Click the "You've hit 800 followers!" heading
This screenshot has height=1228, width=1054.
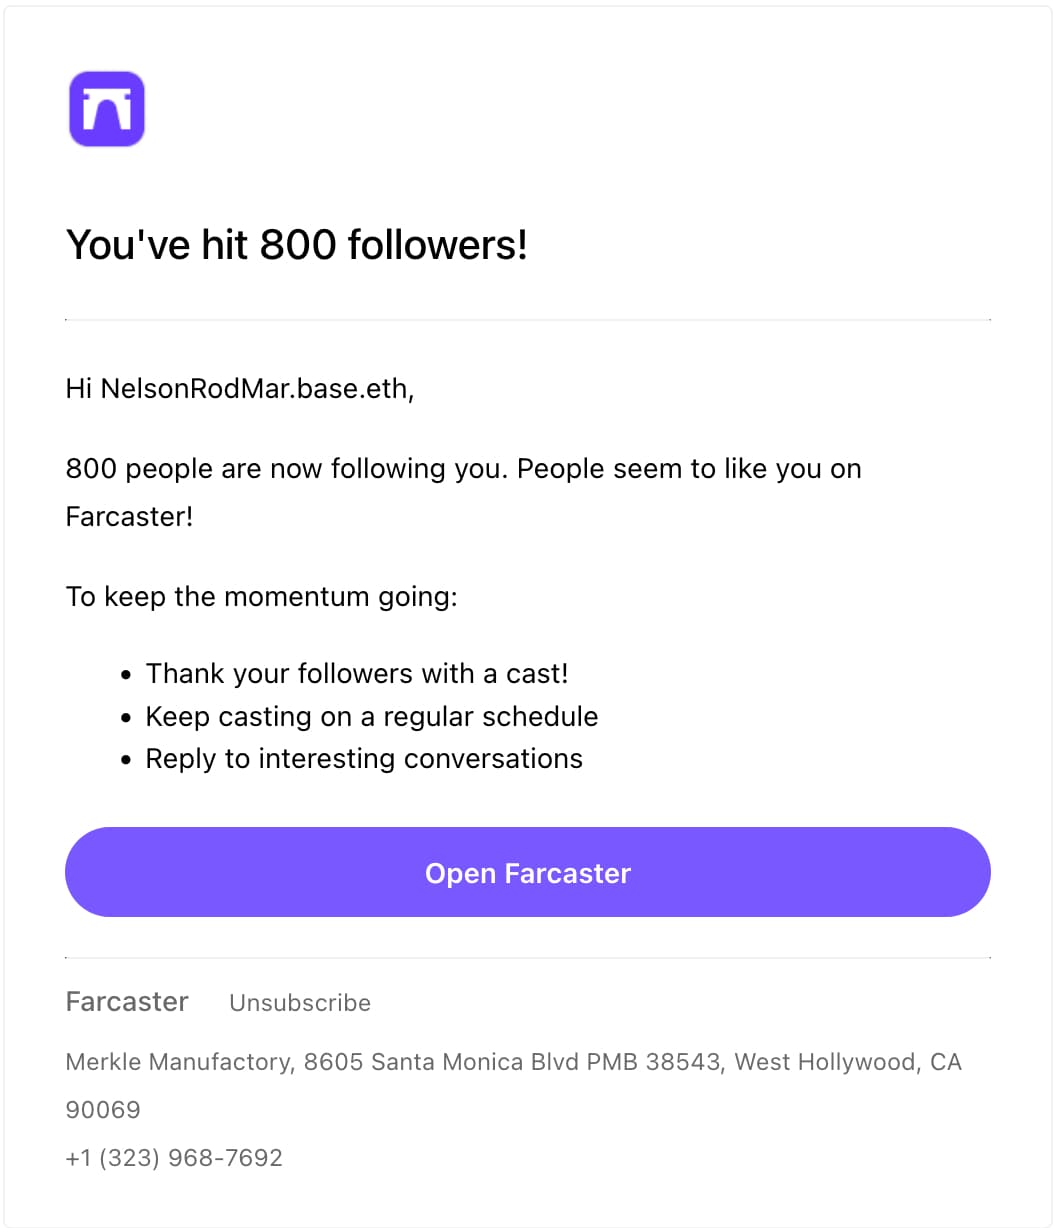tap(296, 245)
